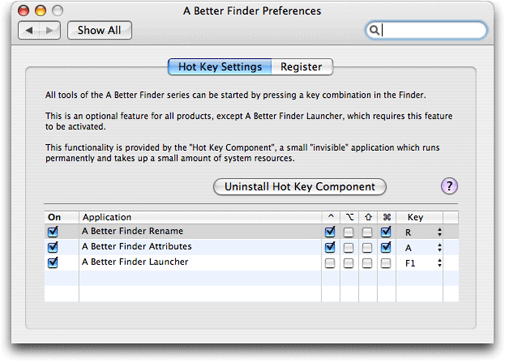Enable the Control modifier for A Better Finder Launcher
The image size is (505, 362).
coord(330,263)
